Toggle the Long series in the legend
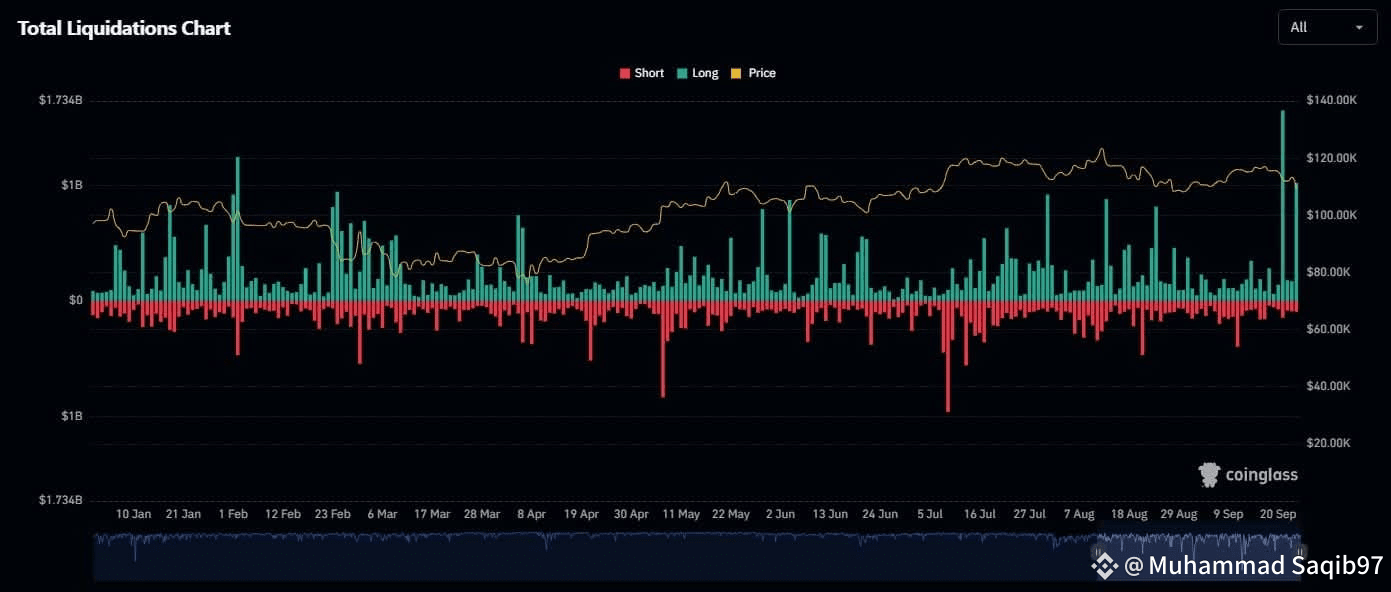The width and height of the screenshot is (1391, 592). (697, 73)
